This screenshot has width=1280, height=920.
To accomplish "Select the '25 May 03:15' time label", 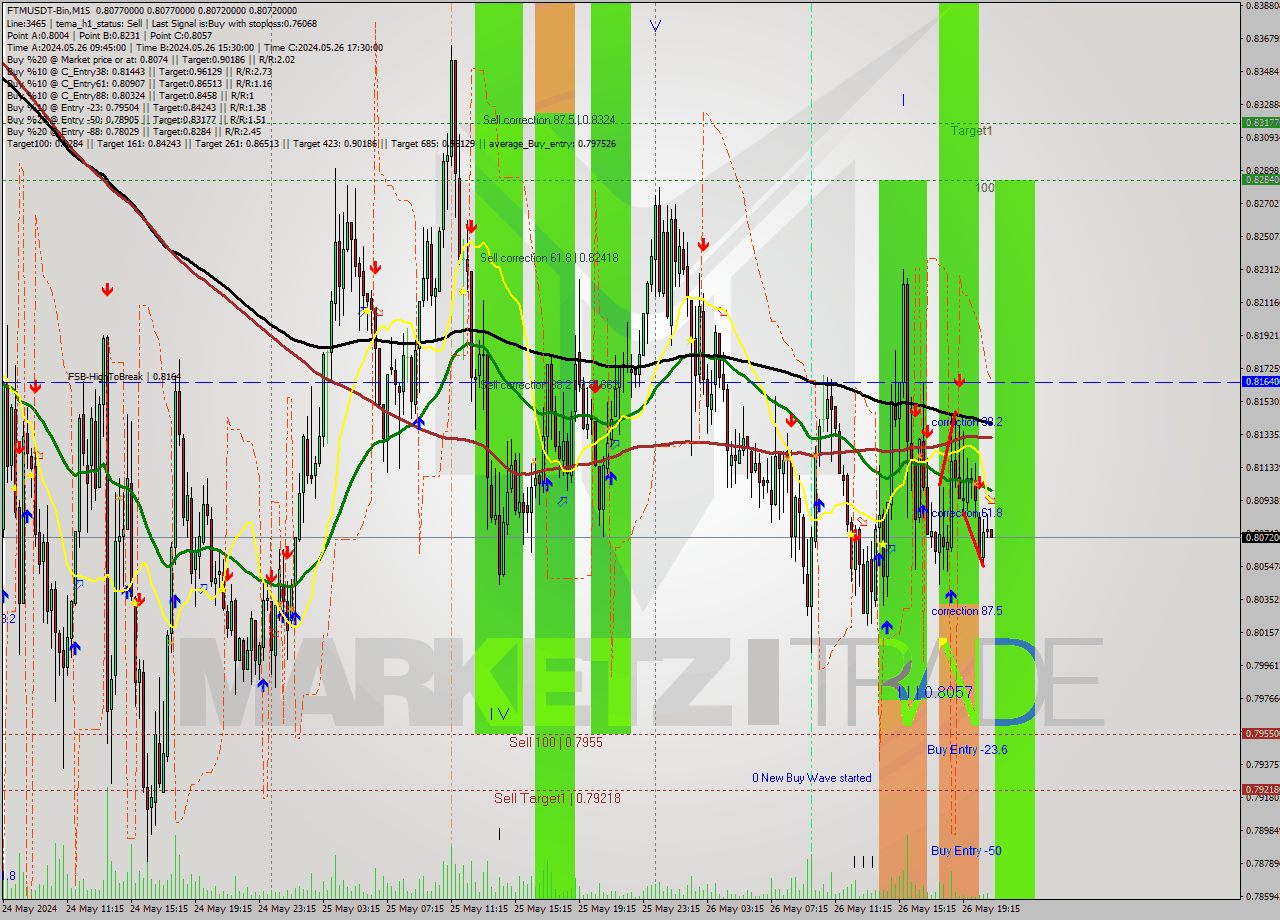I will click(x=350, y=910).
